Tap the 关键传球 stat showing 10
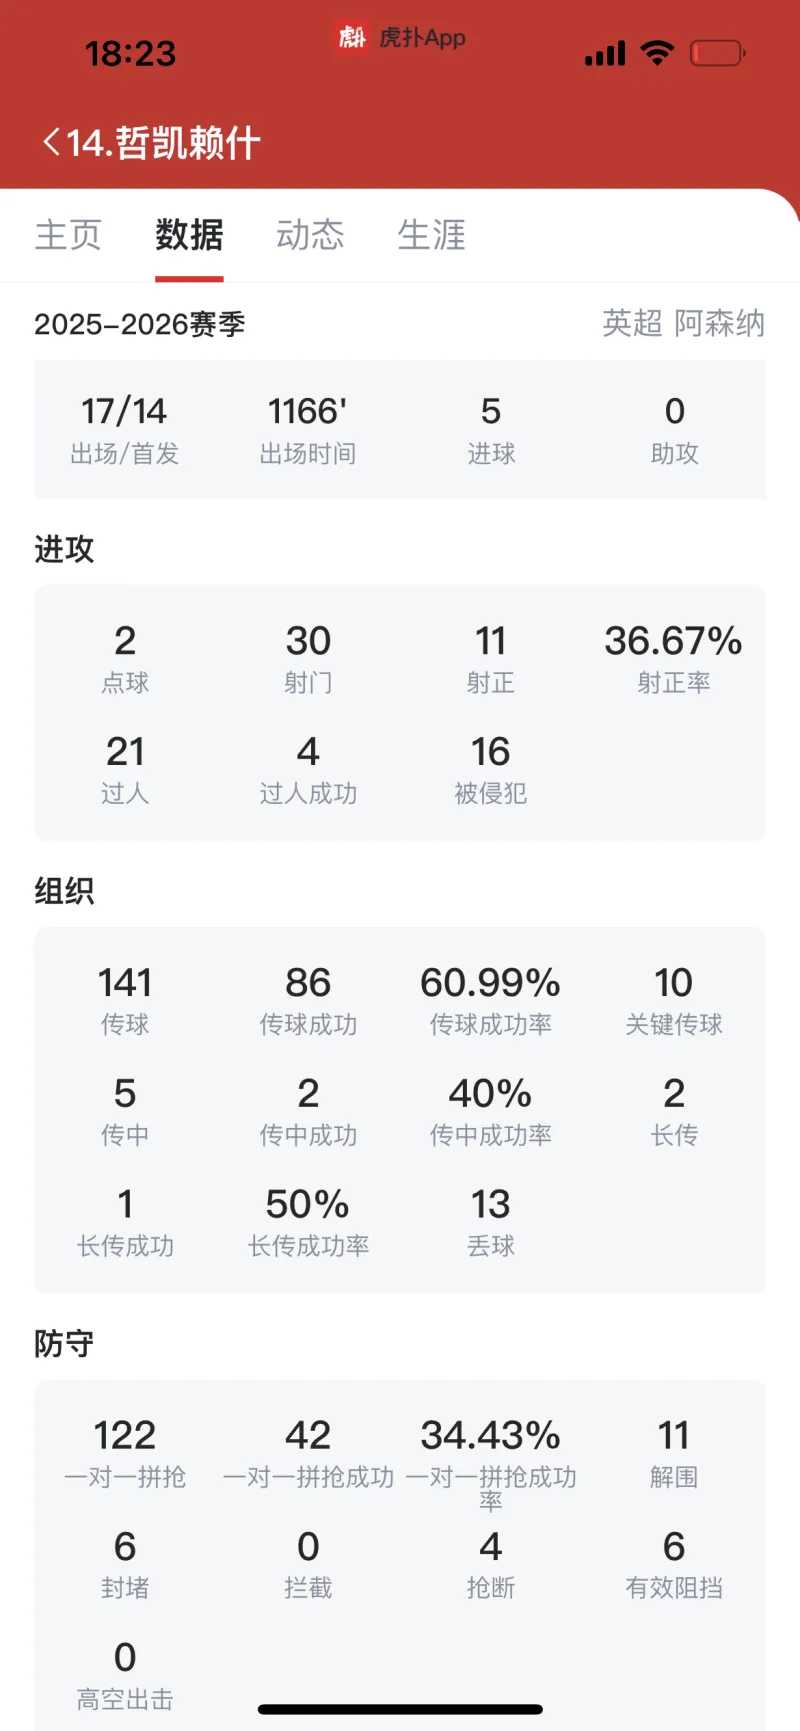The width and height of the screenshot is (800, 1731). click(x=674, y=1000)
